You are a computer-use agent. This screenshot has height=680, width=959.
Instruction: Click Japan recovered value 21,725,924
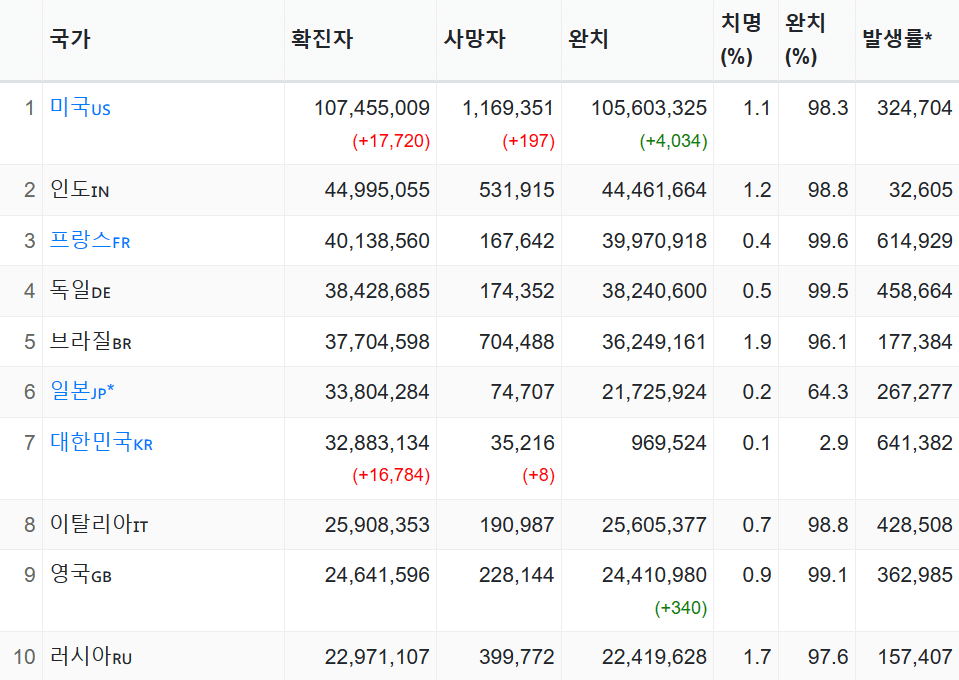[x=654, y=392]
